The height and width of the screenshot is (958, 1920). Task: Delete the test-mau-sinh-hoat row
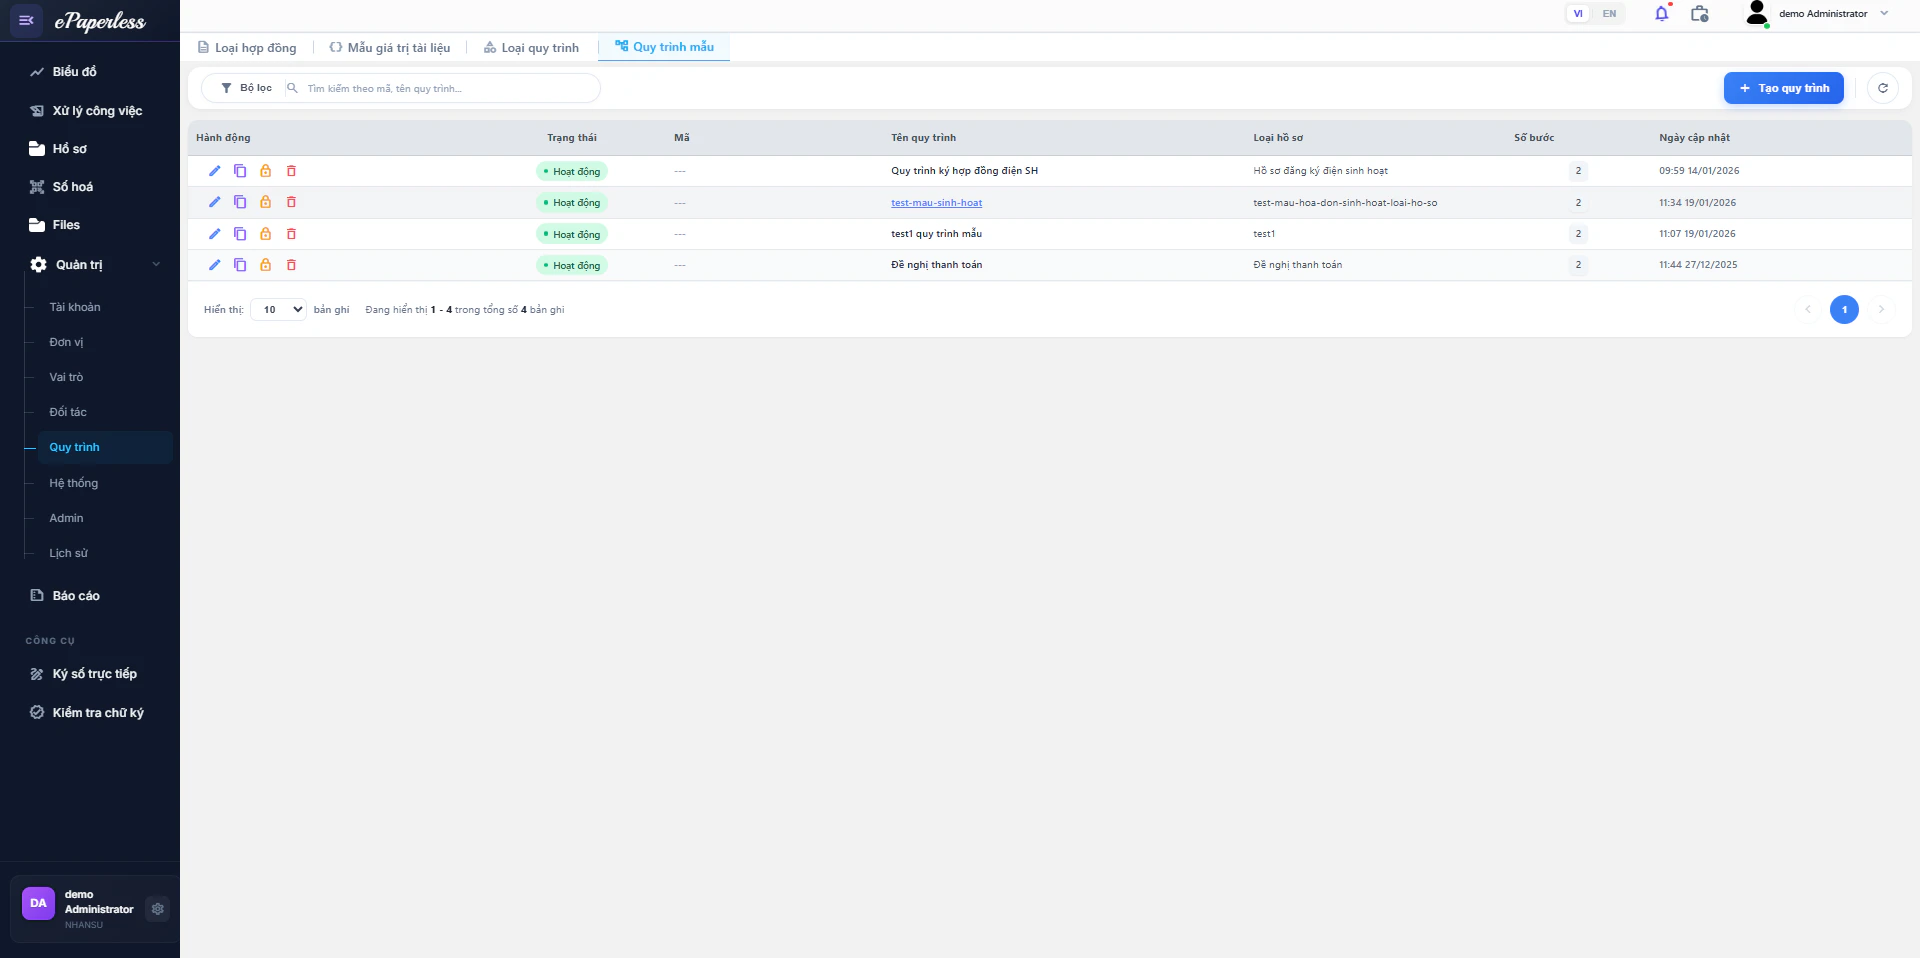click(292, 202)
